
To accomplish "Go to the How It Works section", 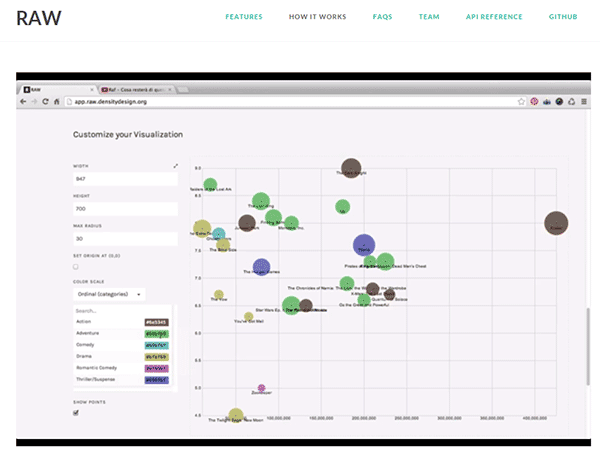I will click(317, 17).
